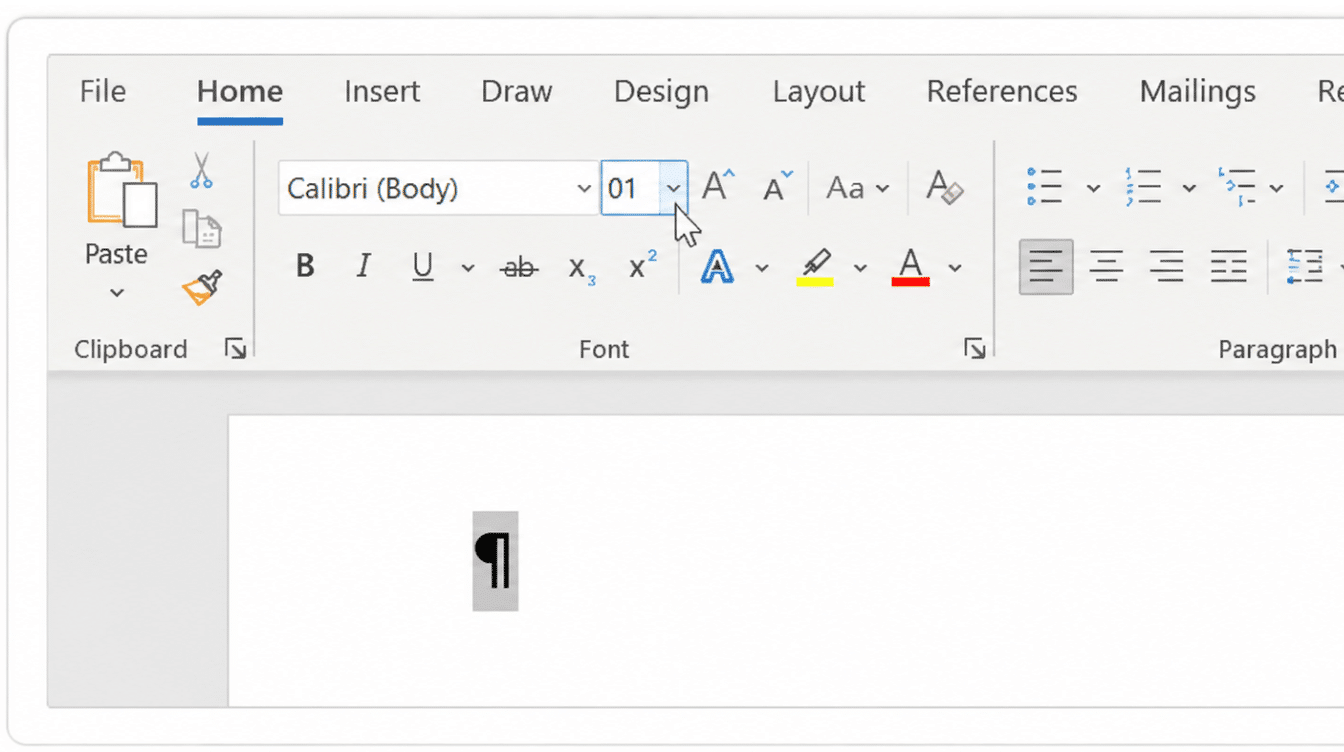Open the Font dialog launcher
1344x752 pixels.
[974, 348]
